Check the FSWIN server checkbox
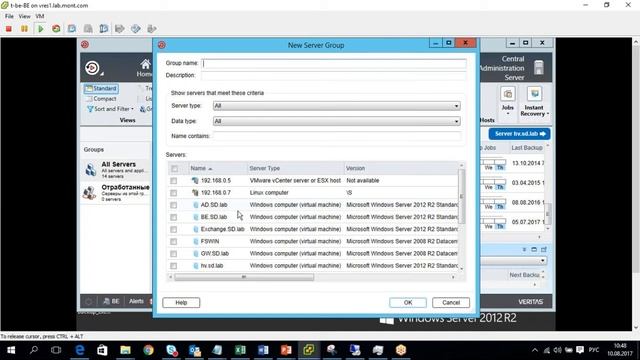This screenshot has height=360, width=640. (173, 242)
